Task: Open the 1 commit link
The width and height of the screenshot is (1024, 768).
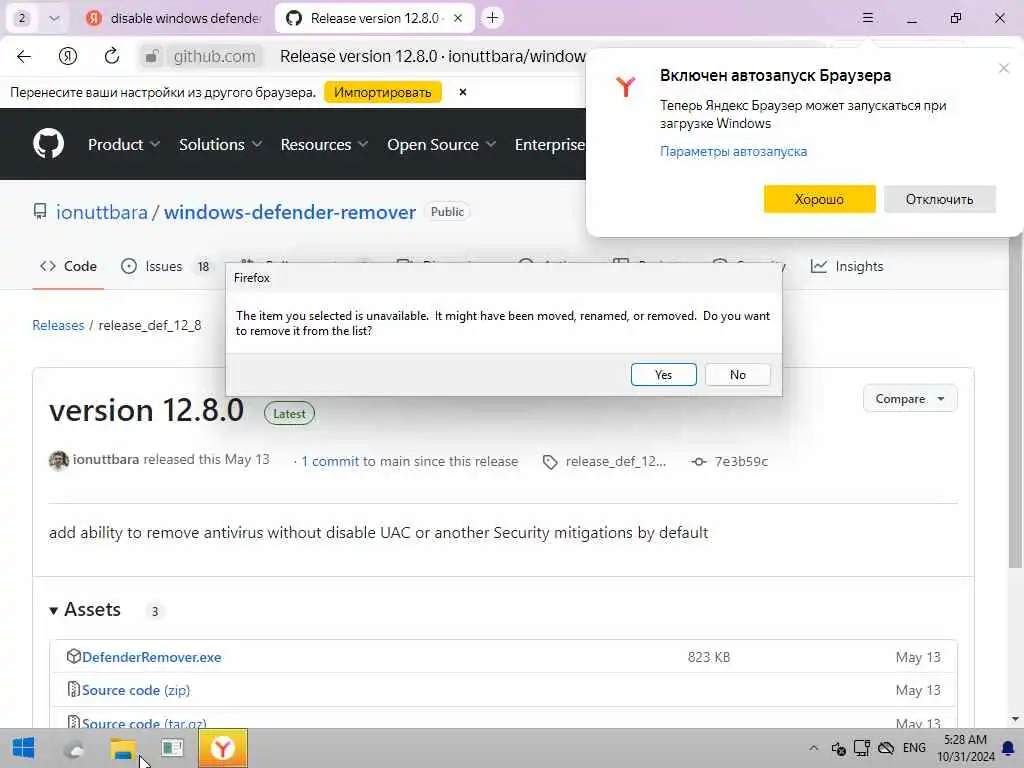Action: pos(330,461)
